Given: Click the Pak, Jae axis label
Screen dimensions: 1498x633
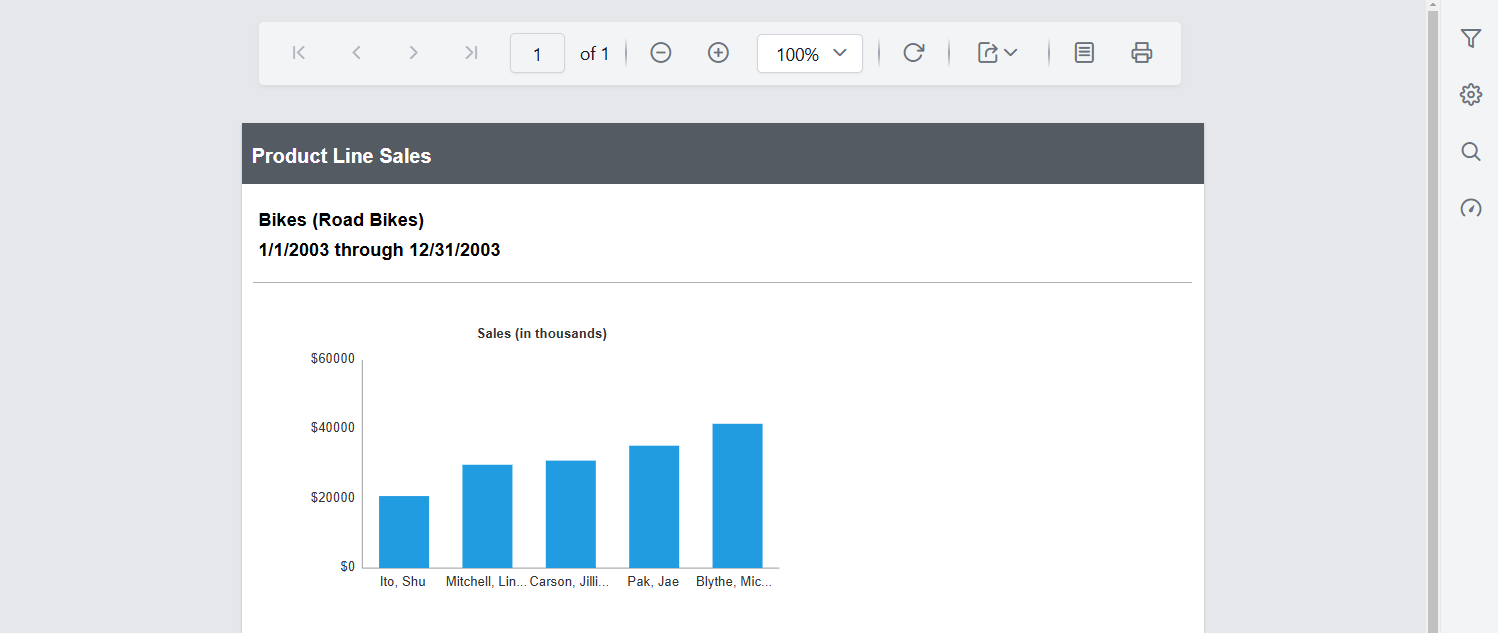Looking at the screenshot, I should click(653, 581).
